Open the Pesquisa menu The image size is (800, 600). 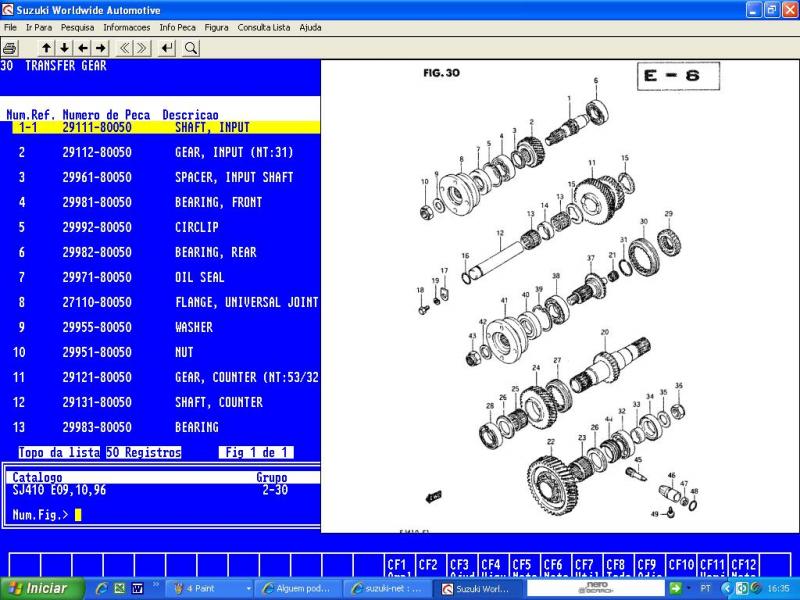(x=78, y=27)
